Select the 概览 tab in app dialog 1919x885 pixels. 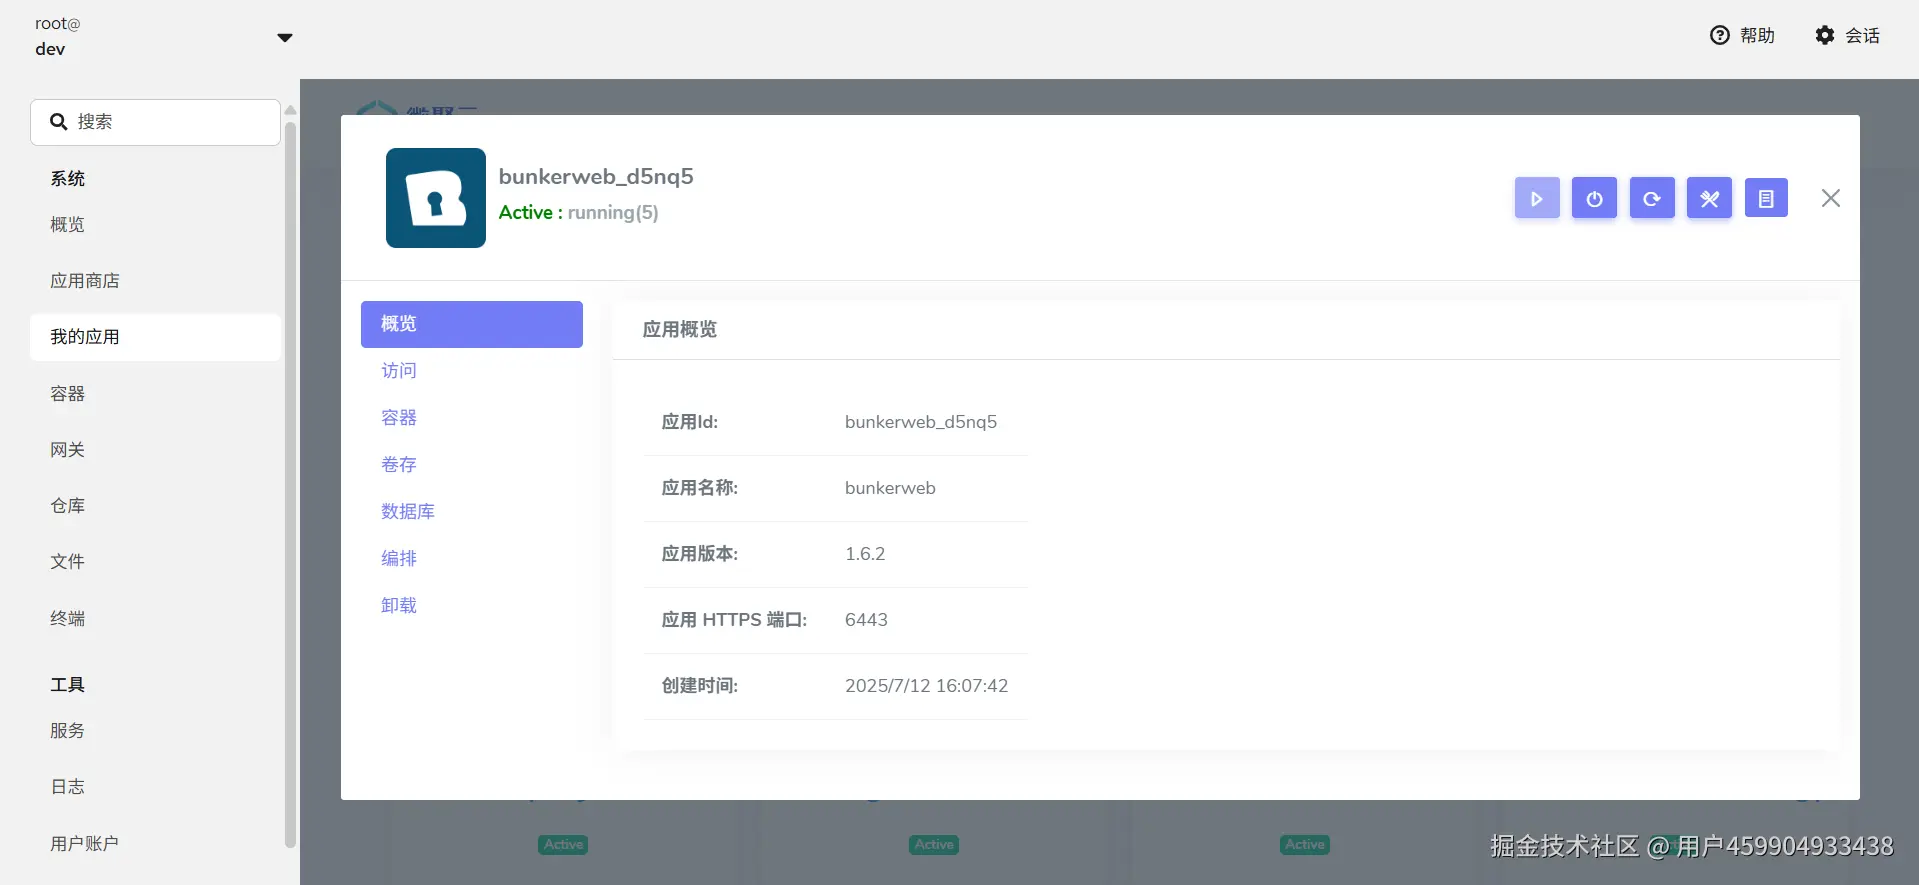tap(472, 324)
